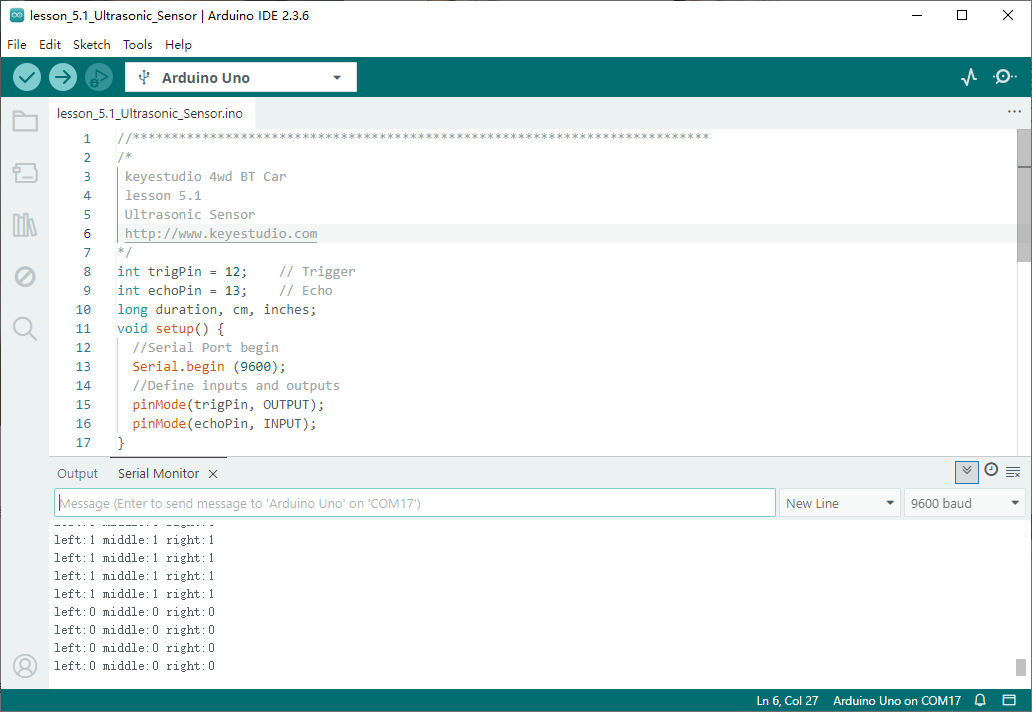Click the int trigPin = 12; line
This screenshot has width=1032, height=712.
(x=182, y=272)
